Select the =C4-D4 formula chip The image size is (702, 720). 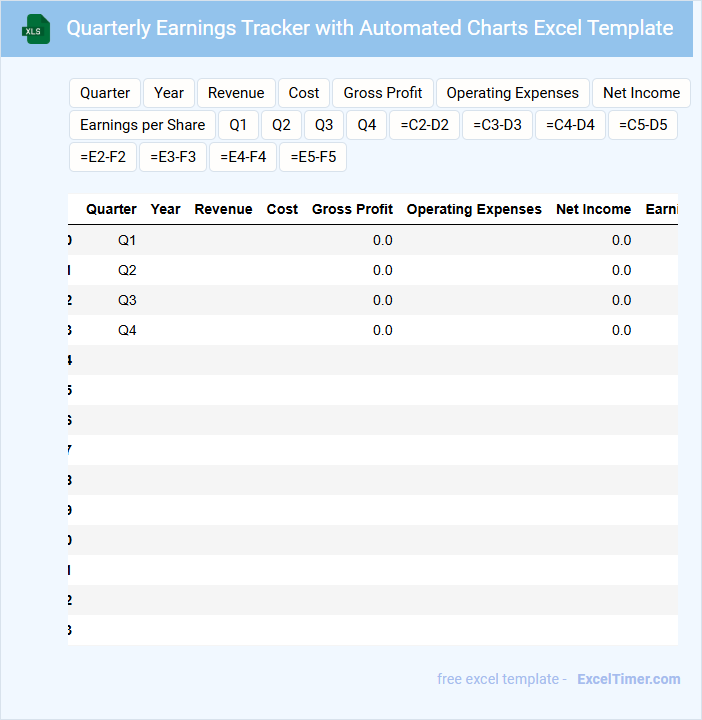[x=570, y=125]
